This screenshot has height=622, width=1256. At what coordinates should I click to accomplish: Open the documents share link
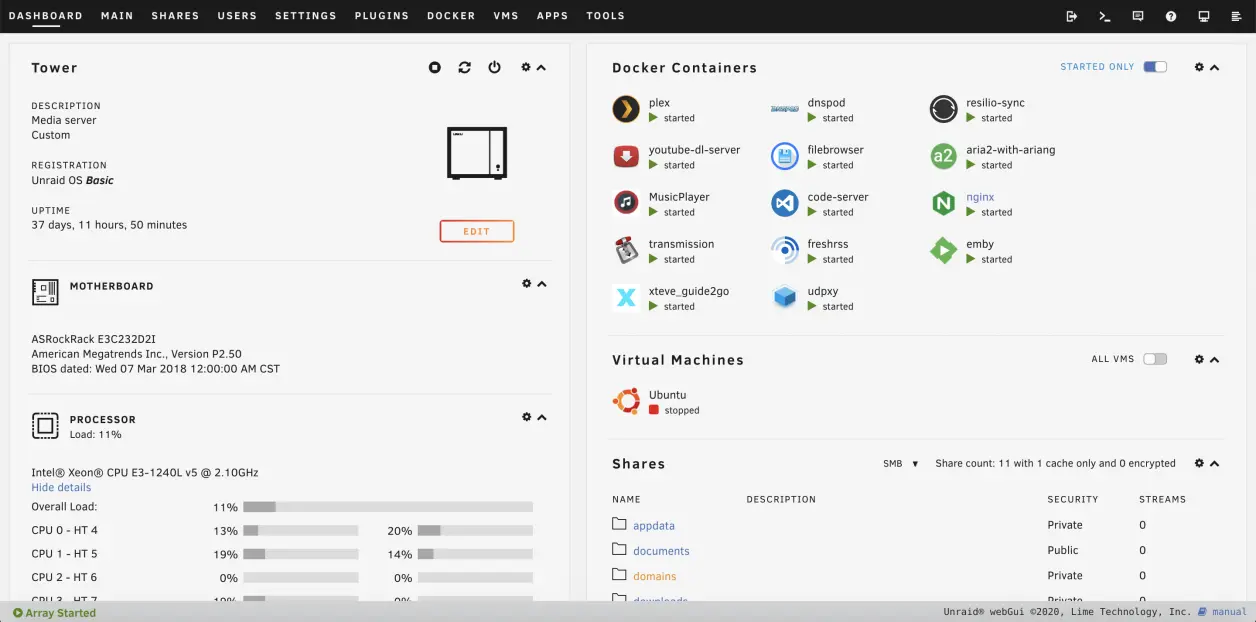[x=661, y=551]
